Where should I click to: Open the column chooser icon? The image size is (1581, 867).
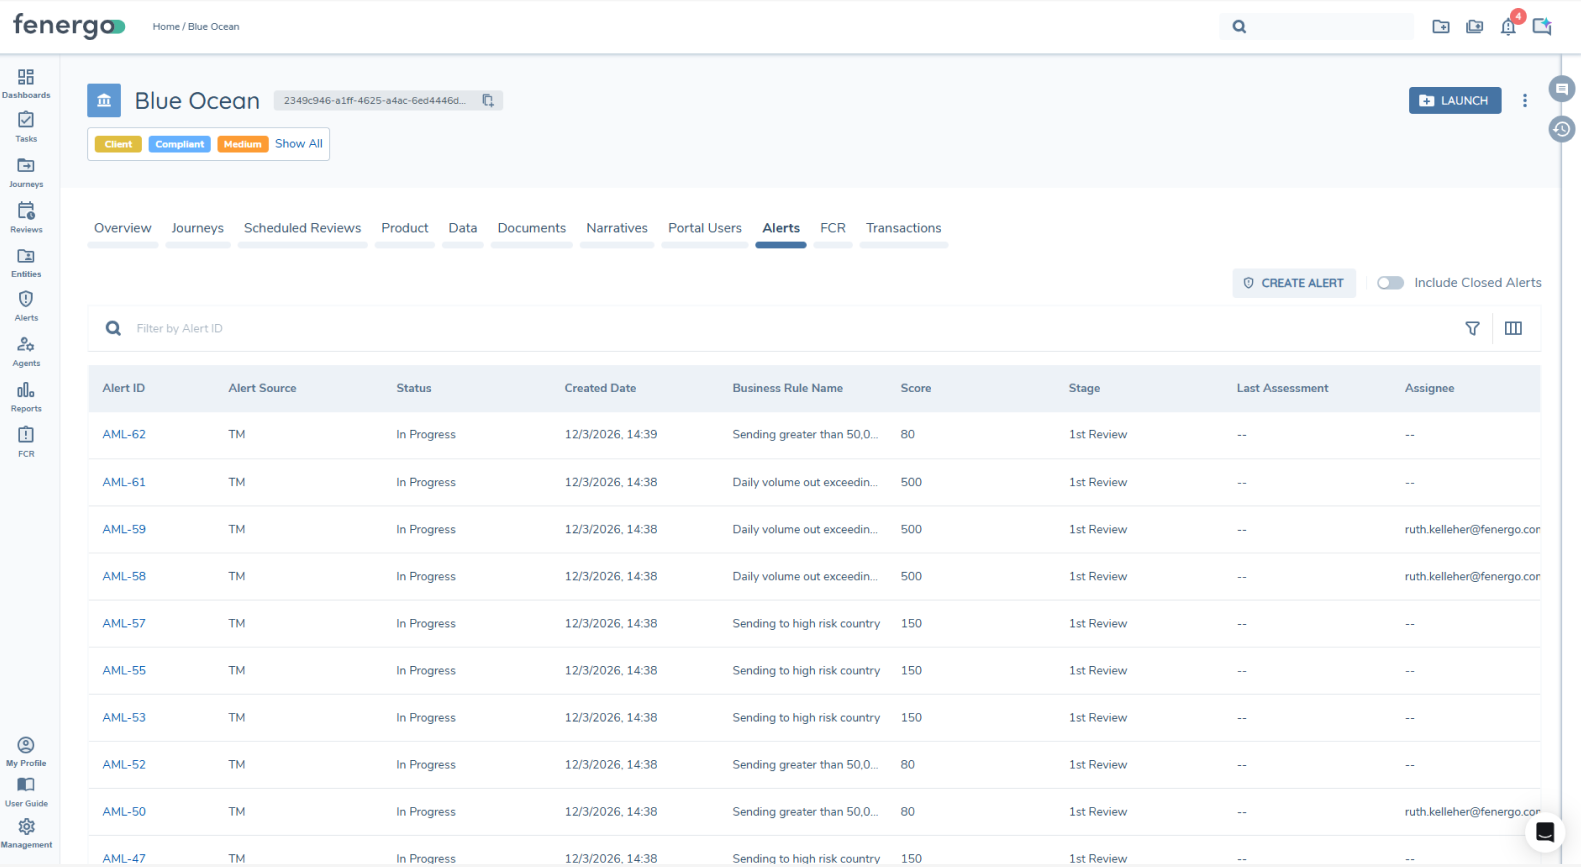(1513, 328)
